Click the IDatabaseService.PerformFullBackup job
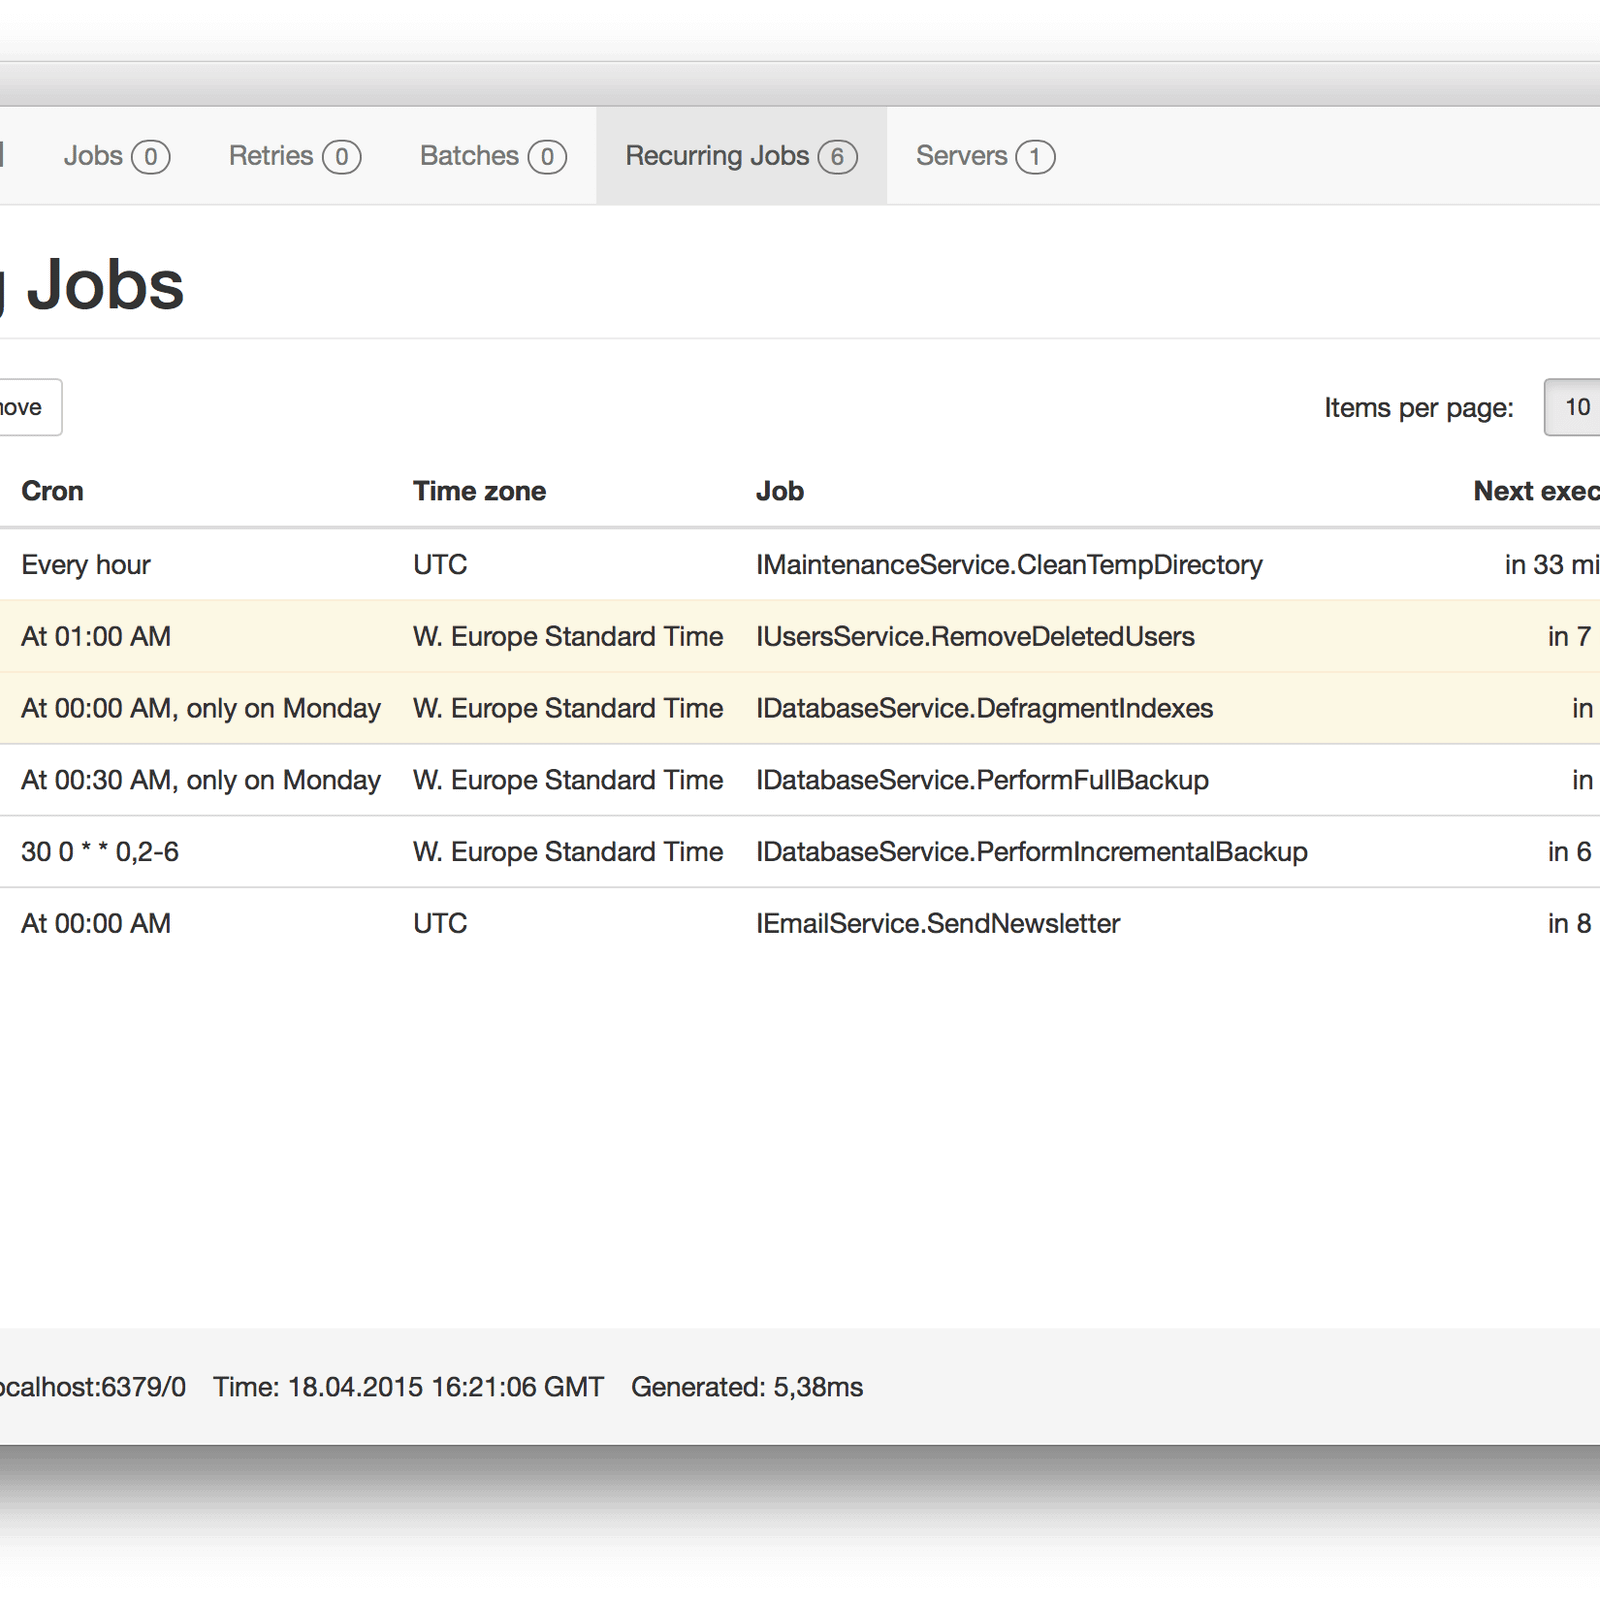 981,780
